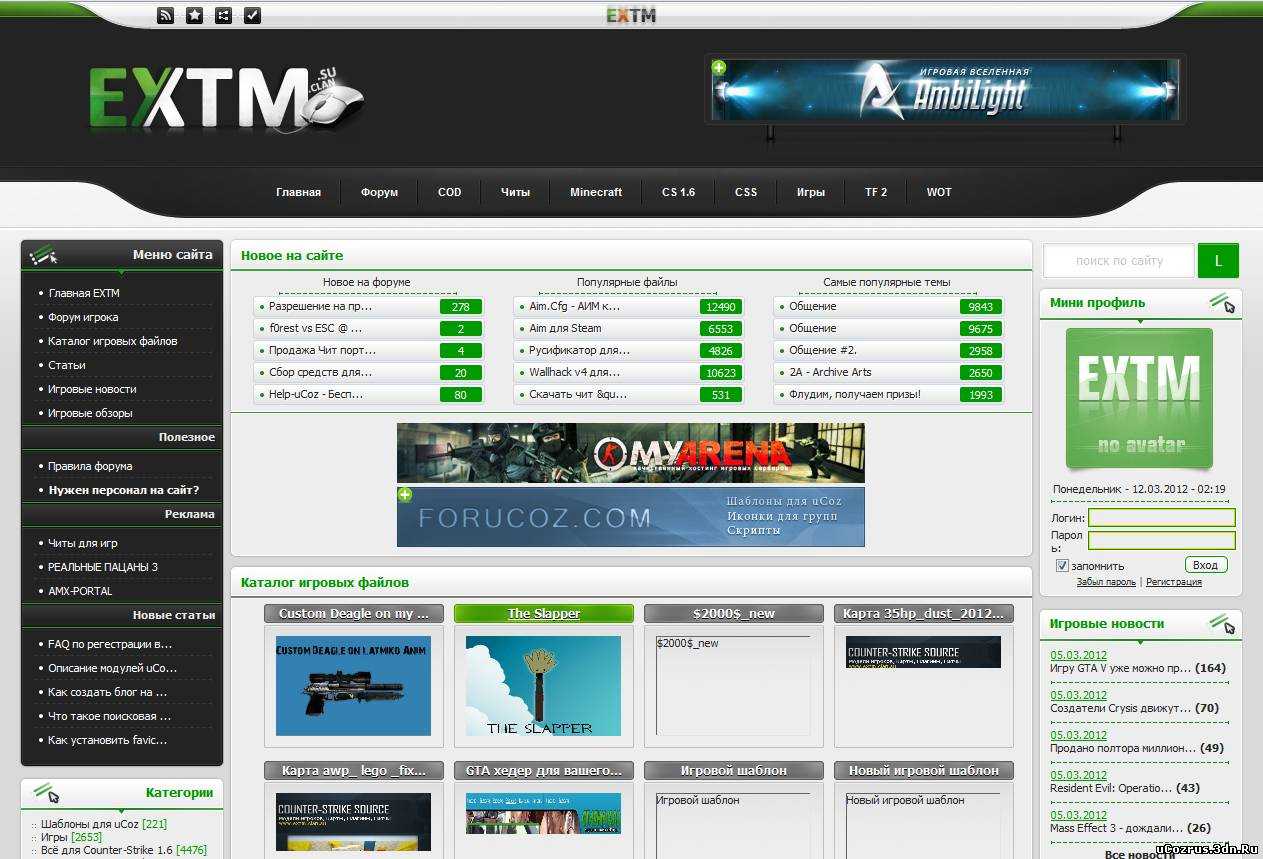The width and height of the screenshot is (1263, 859).
Task: Open the Форум navigation tab
Action: coord(379,192)
